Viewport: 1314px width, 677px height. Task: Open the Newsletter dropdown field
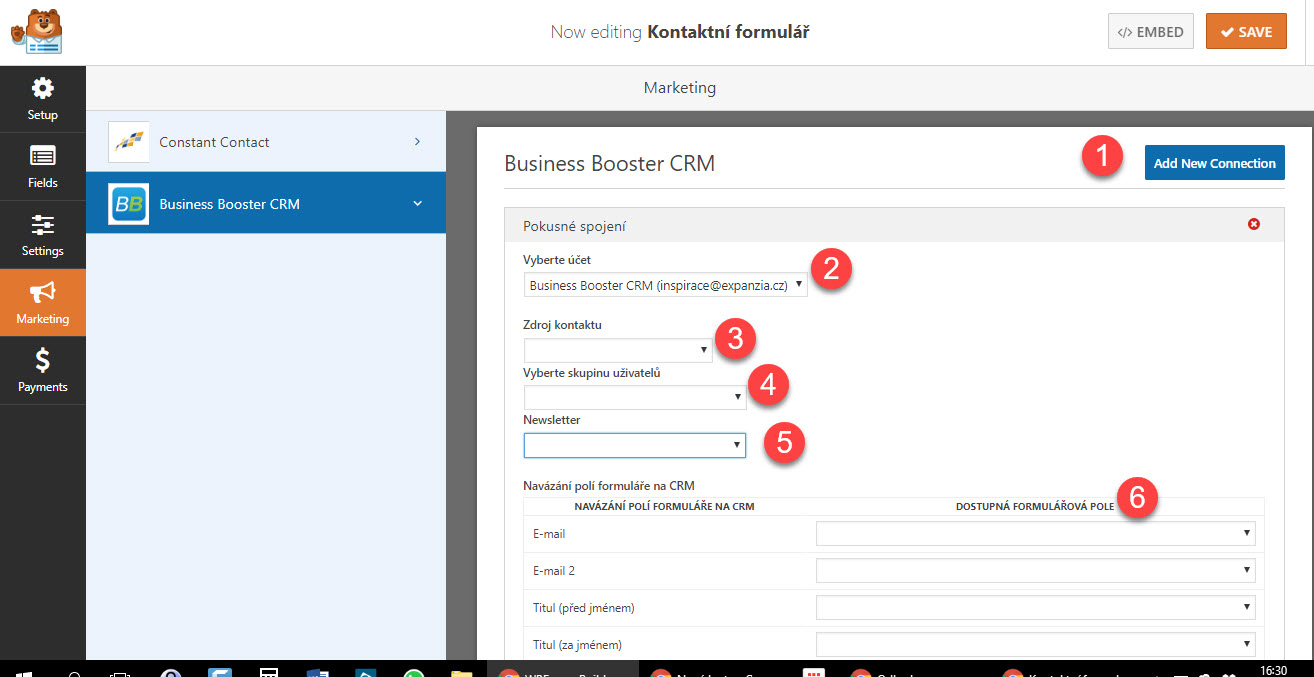click(635, 445)
